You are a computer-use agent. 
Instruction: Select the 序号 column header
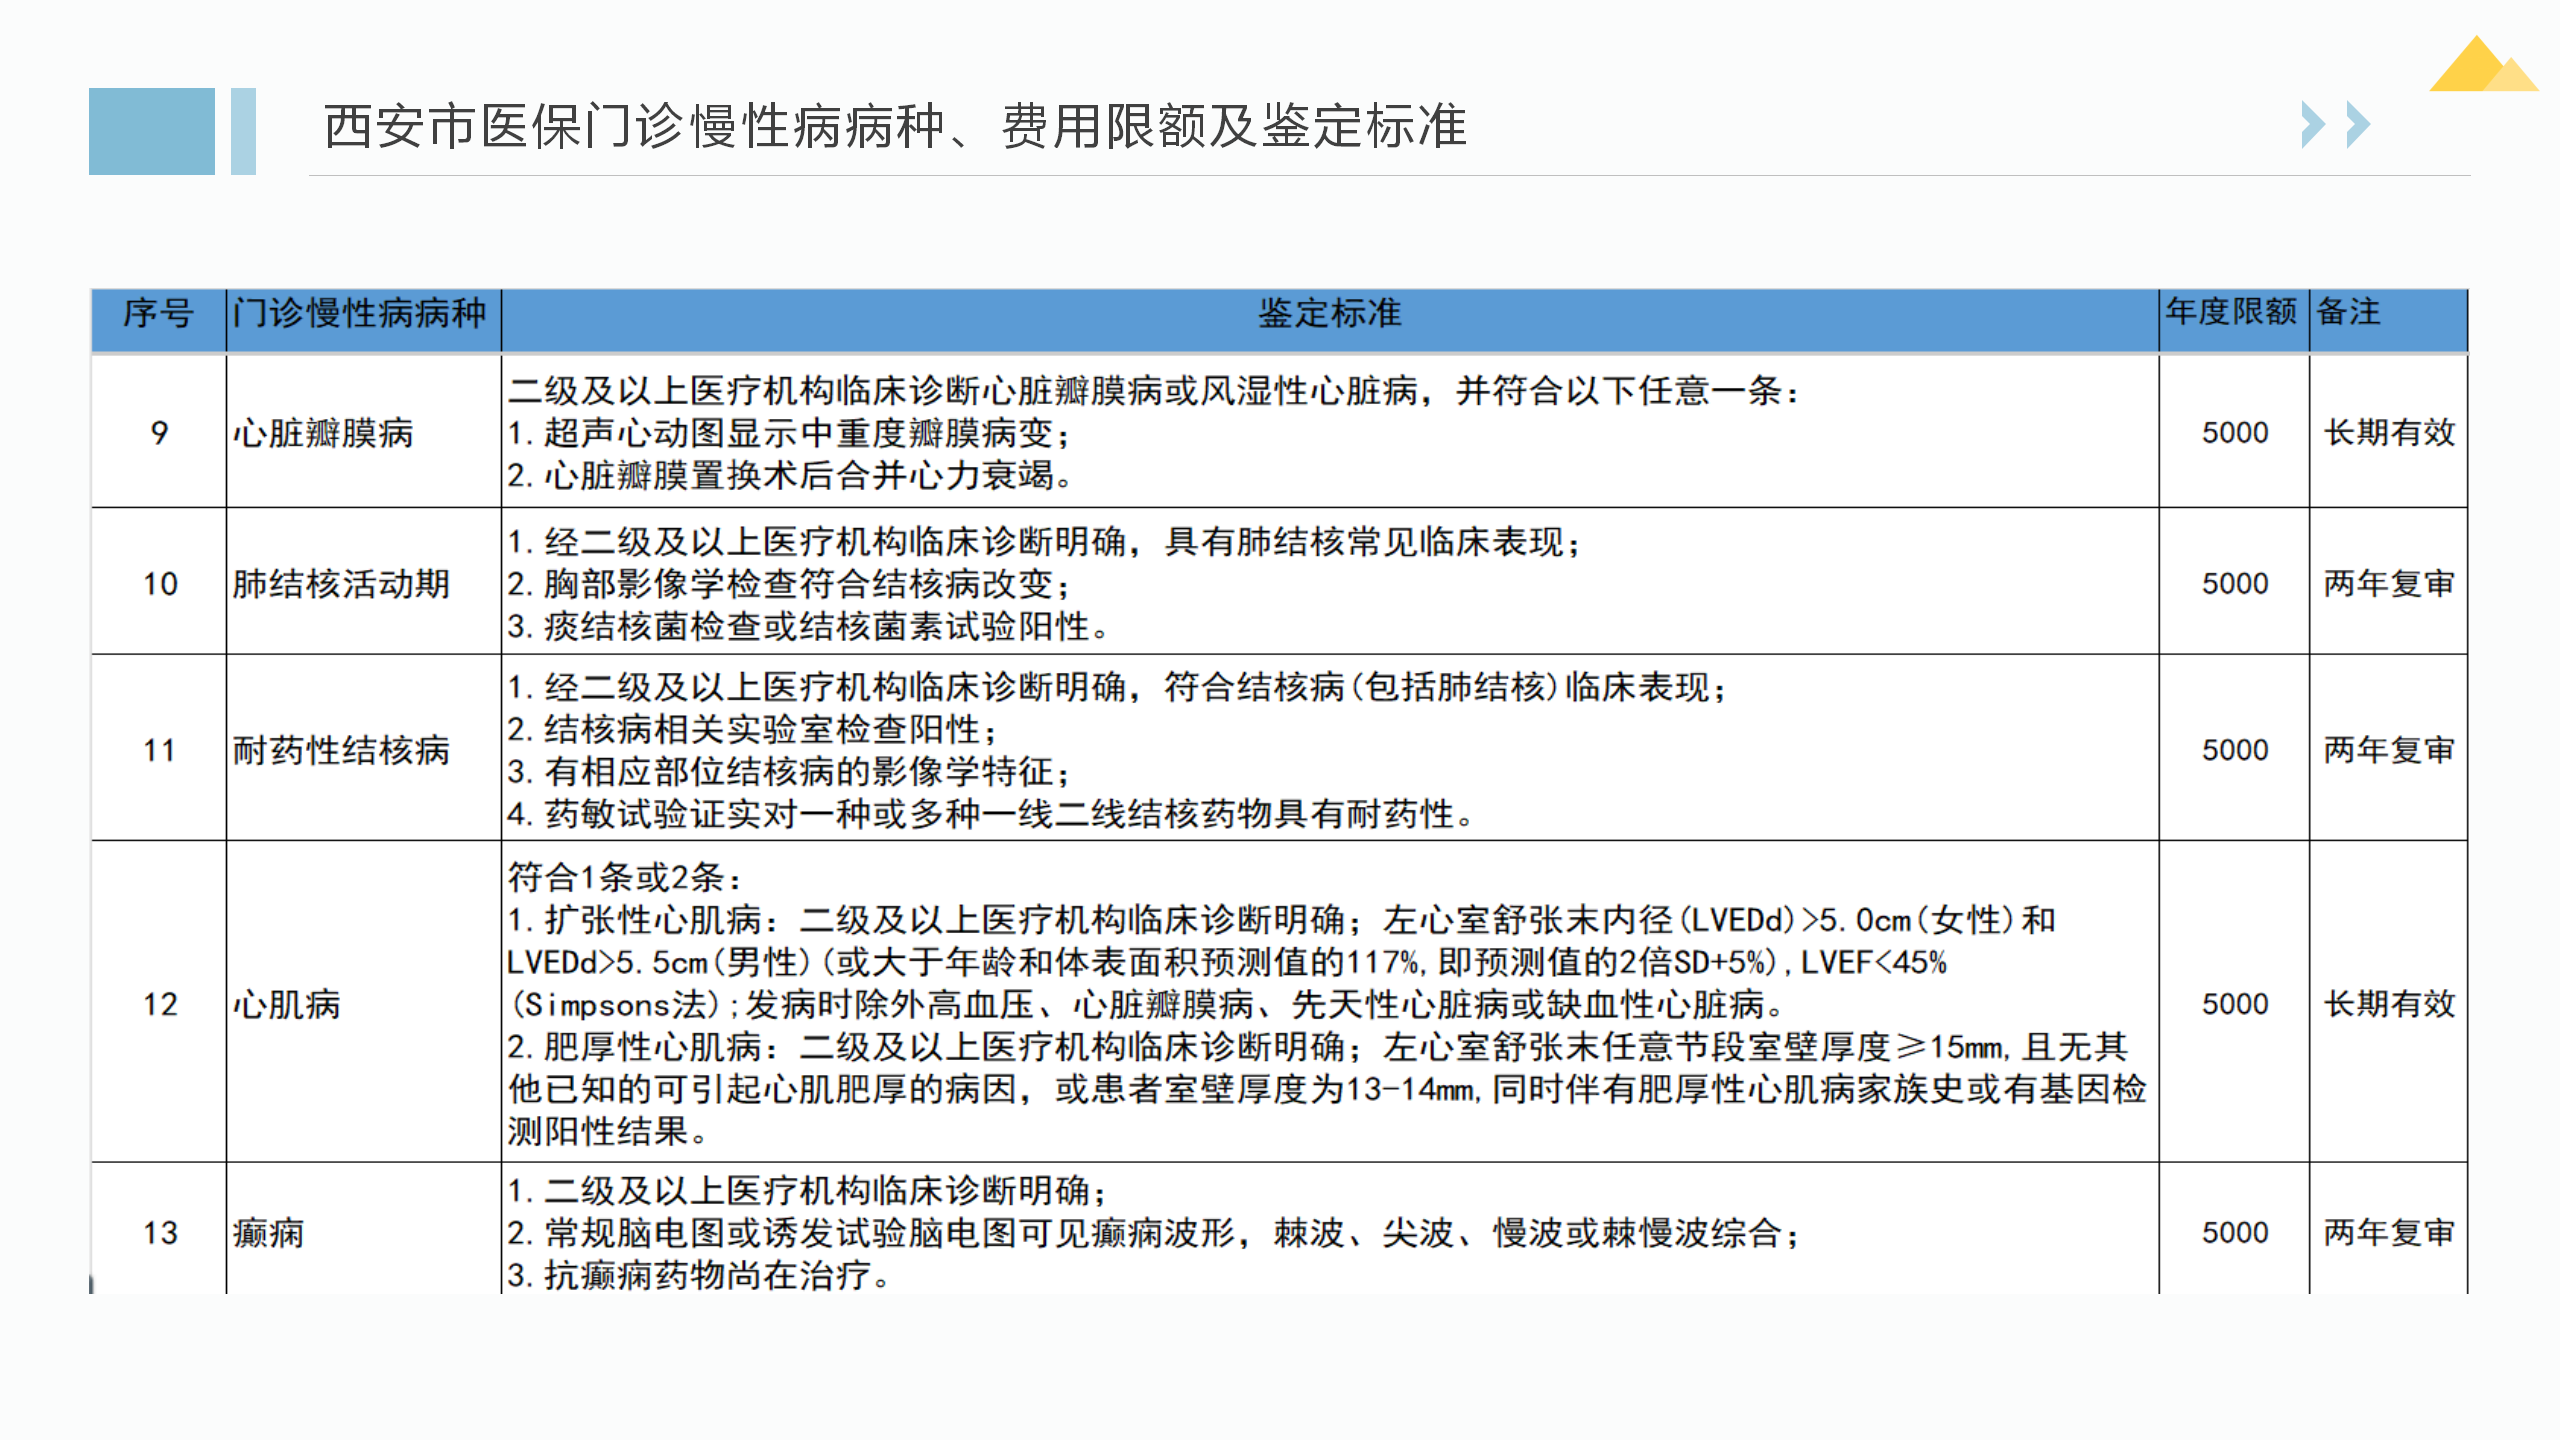[x=158, y=314]
